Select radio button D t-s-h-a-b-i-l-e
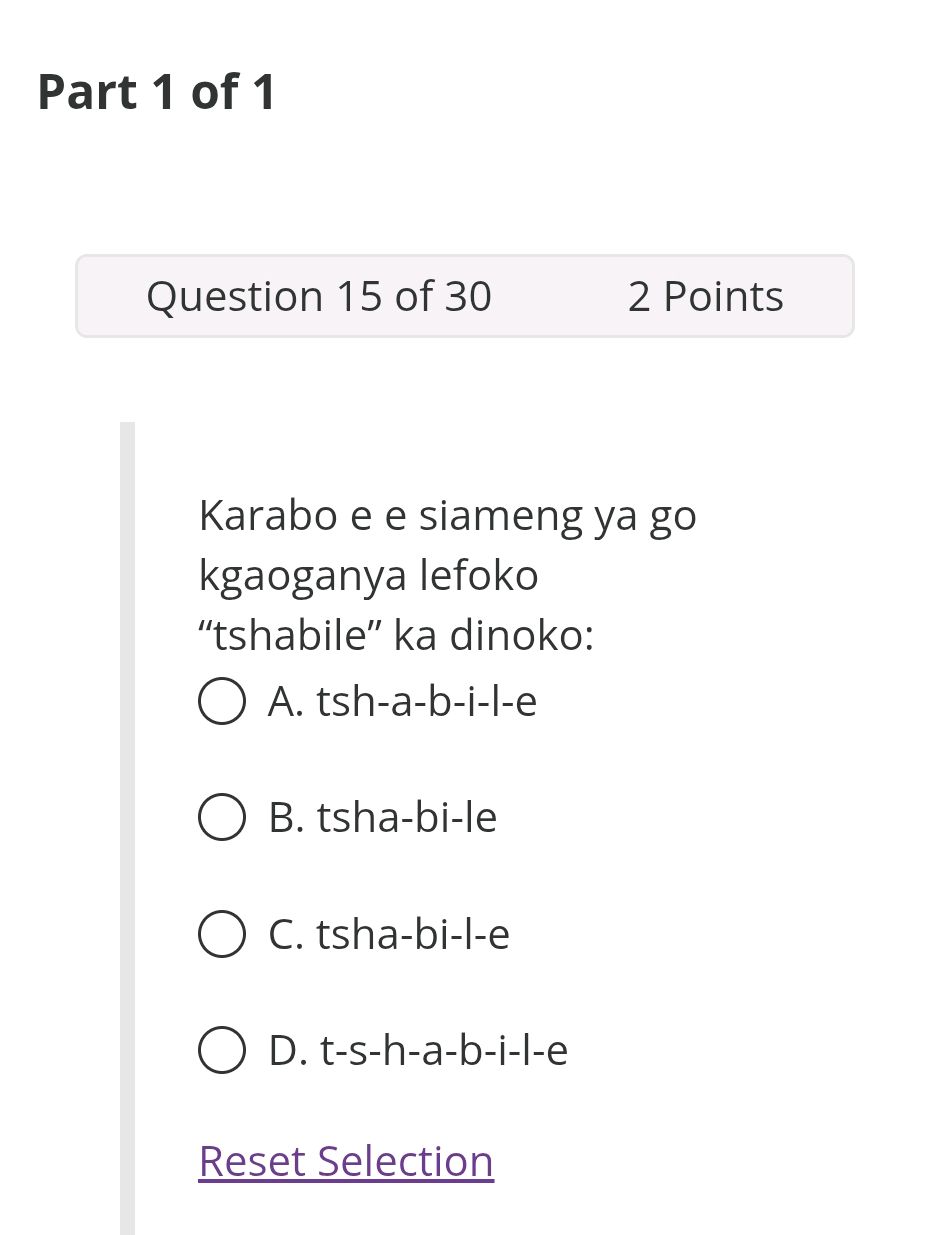The image size is (951, 1235). [x=222, y=1050]
